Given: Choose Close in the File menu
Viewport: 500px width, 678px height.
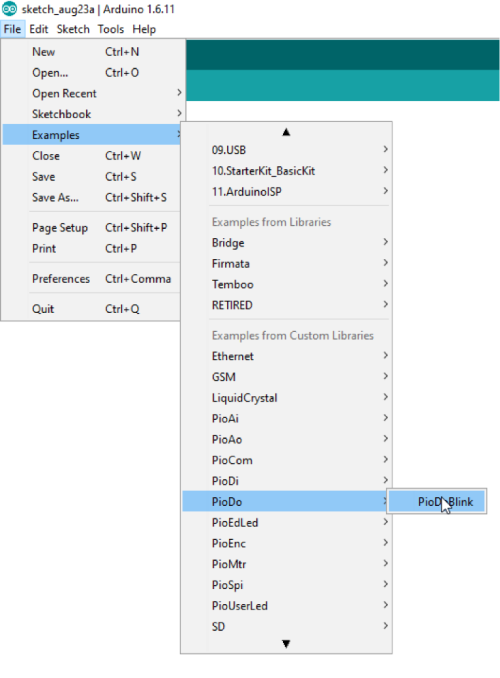Looking at the screenshot, I should coord(92,156).
